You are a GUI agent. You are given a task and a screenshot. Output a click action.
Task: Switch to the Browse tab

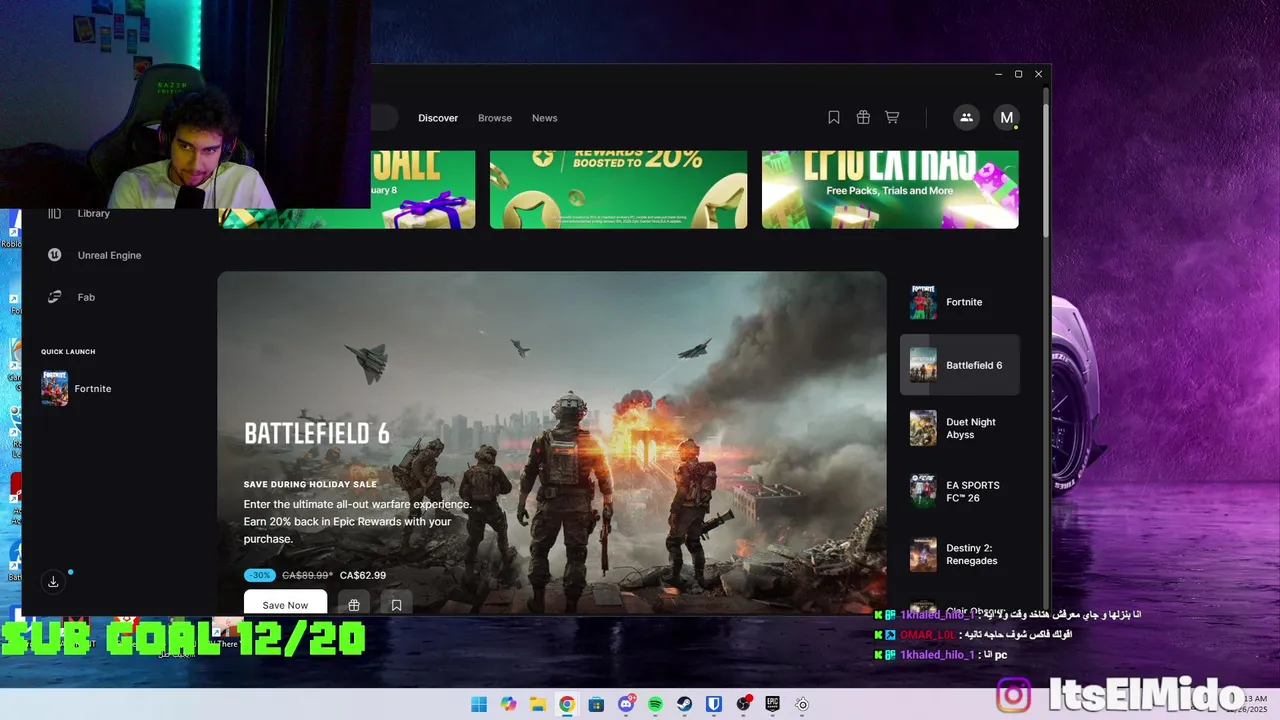coord(495,118)
